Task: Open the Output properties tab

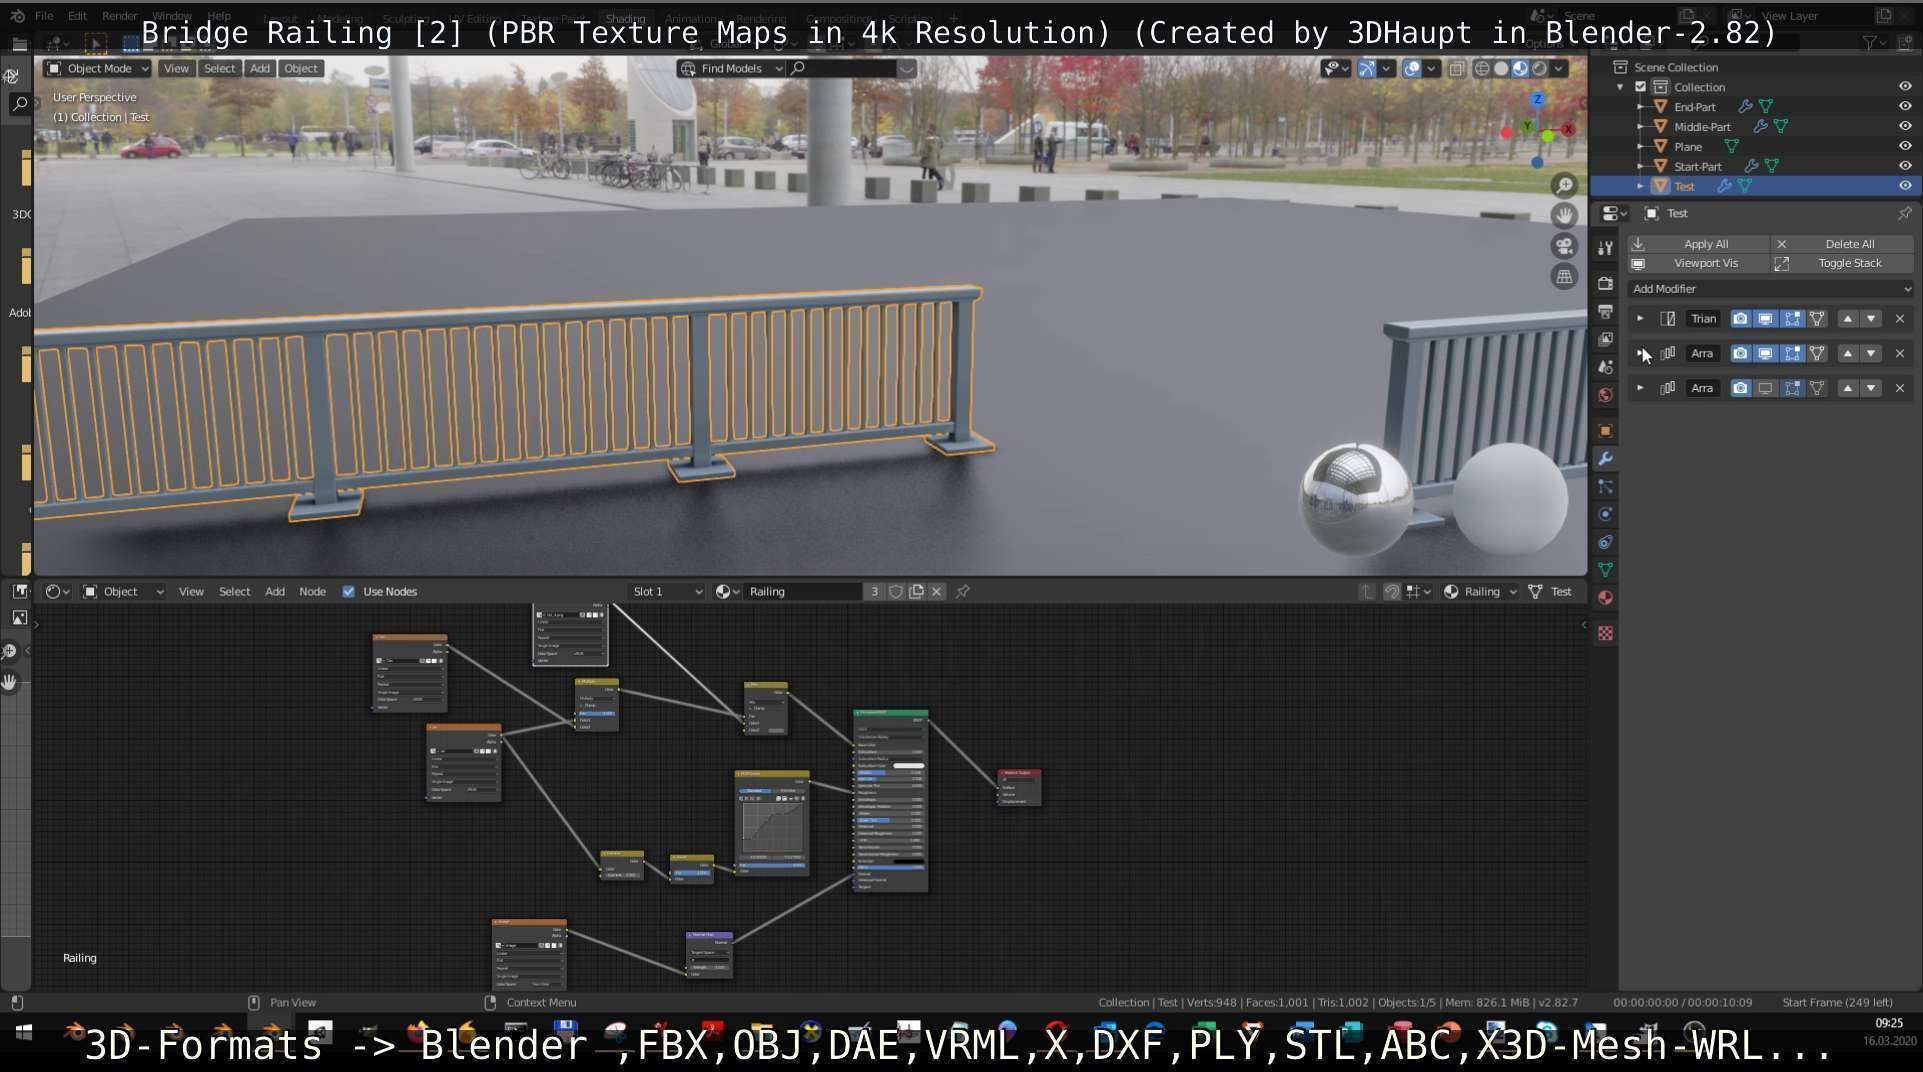Action: 1605,312
